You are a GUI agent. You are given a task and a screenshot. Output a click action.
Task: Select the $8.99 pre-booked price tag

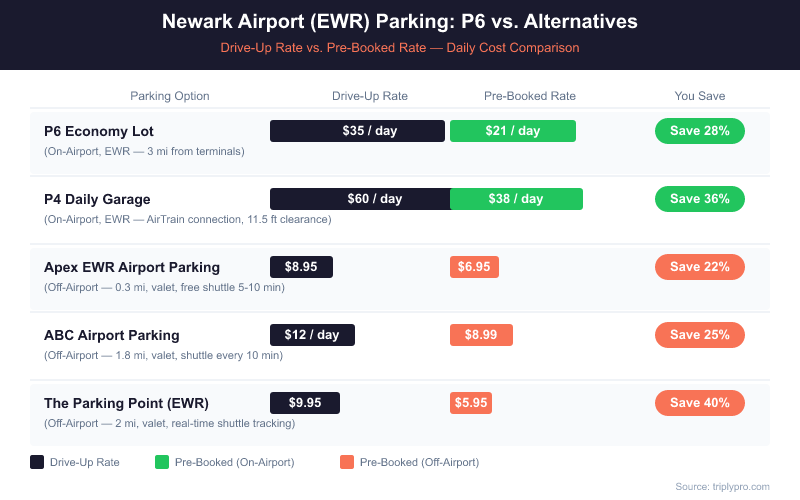(x=477, y=335)
